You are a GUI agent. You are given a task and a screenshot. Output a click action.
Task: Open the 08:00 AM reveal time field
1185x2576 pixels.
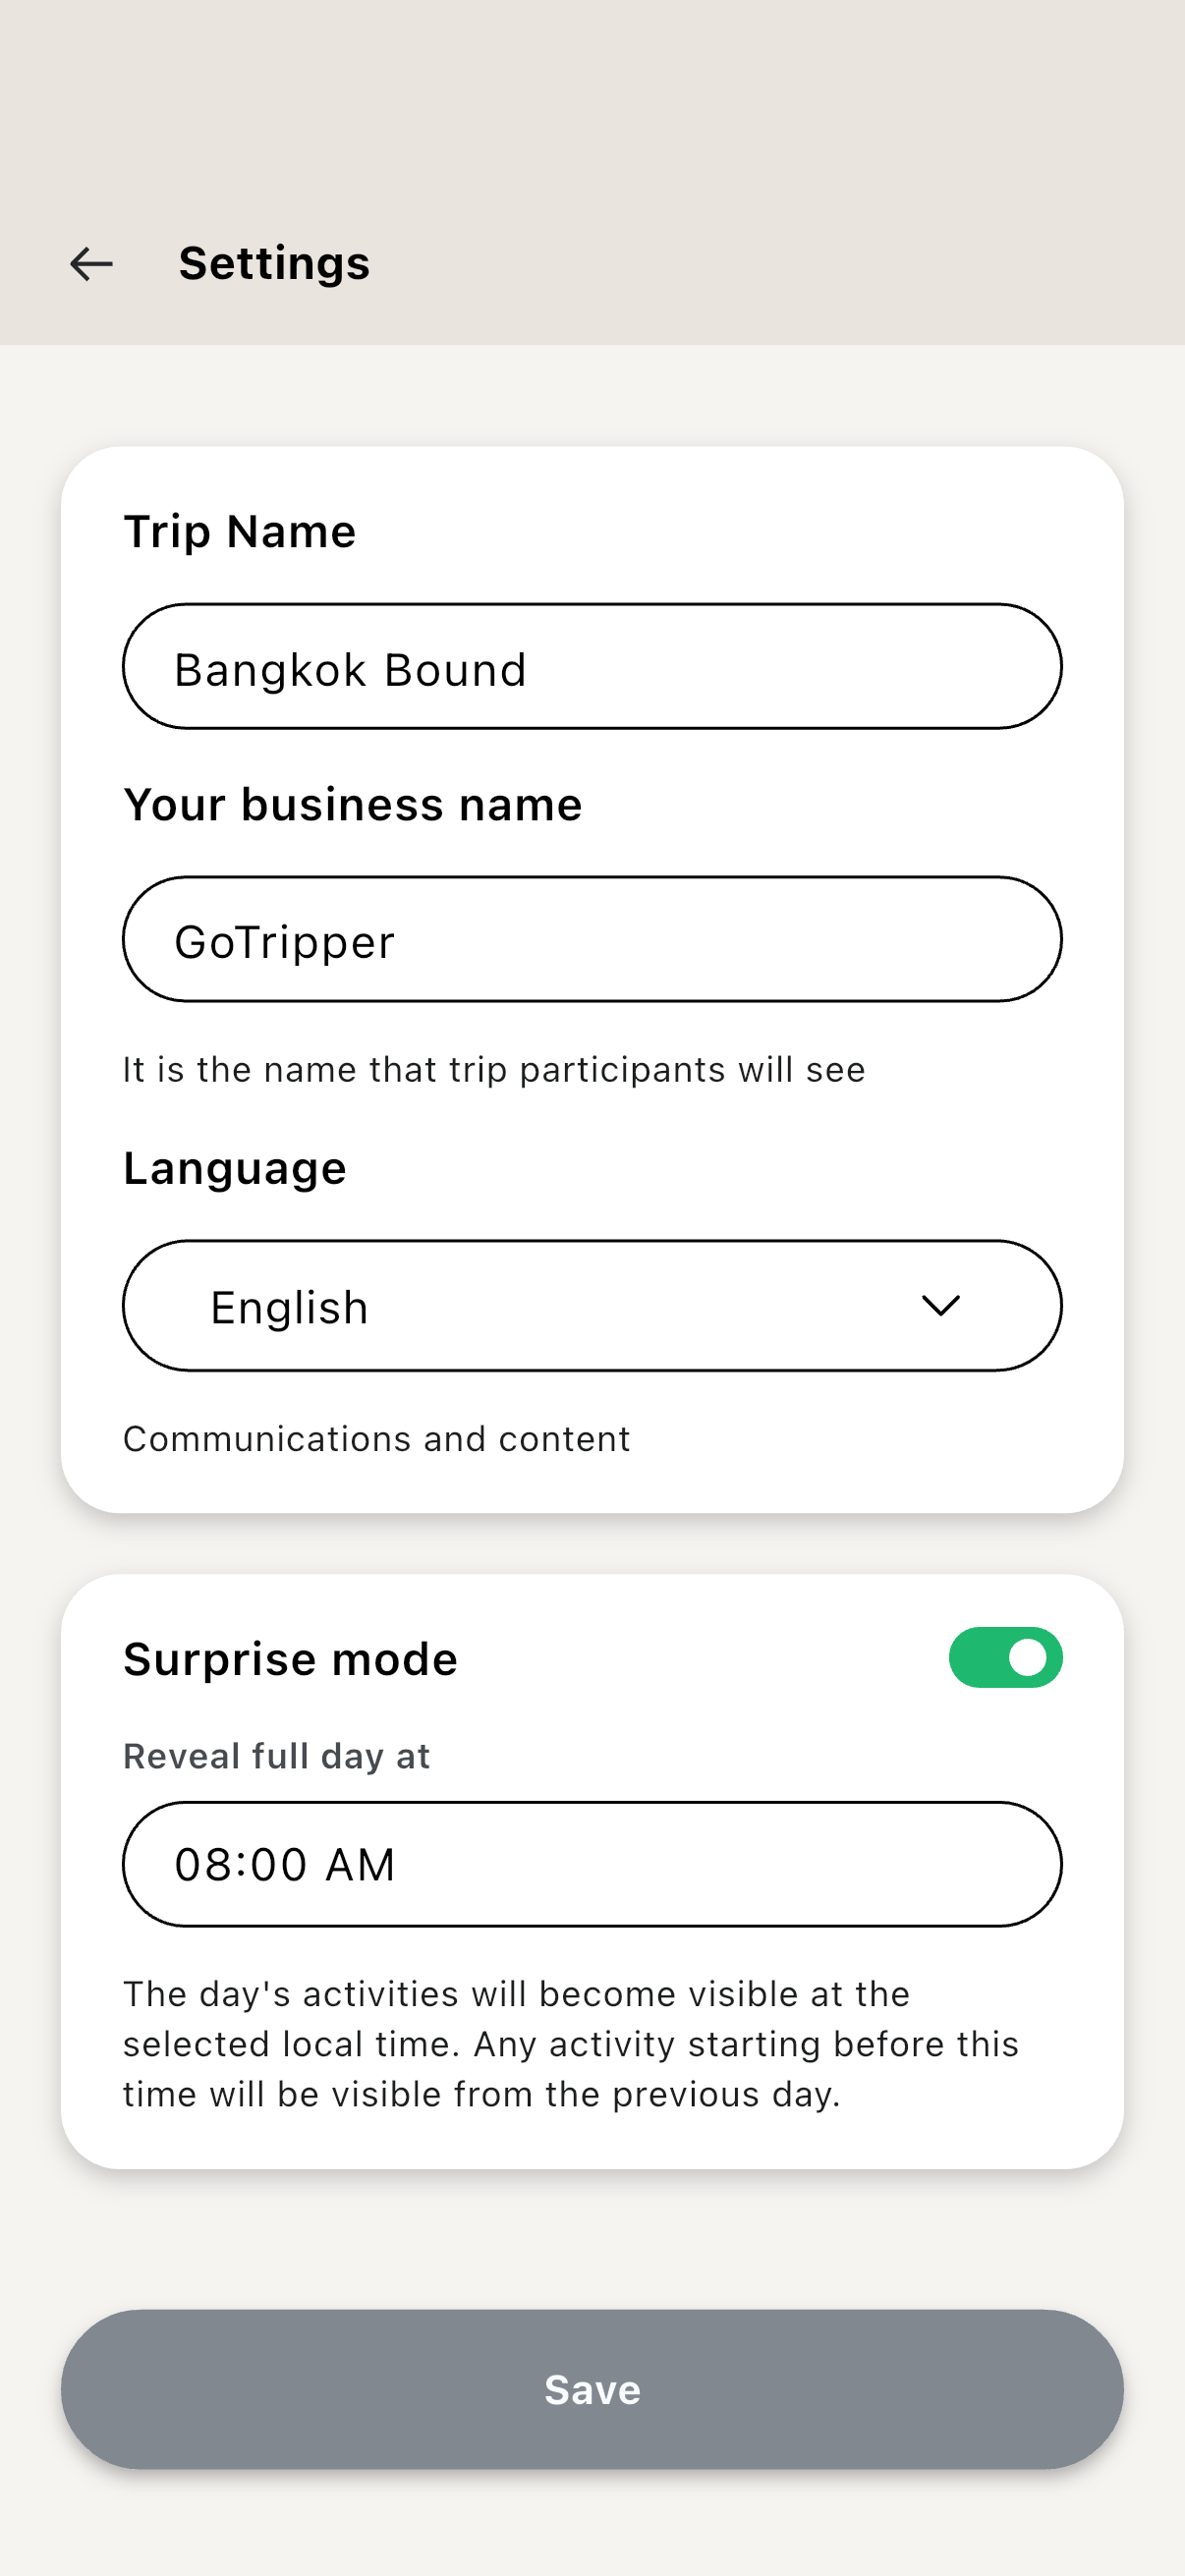(592, 1865)
